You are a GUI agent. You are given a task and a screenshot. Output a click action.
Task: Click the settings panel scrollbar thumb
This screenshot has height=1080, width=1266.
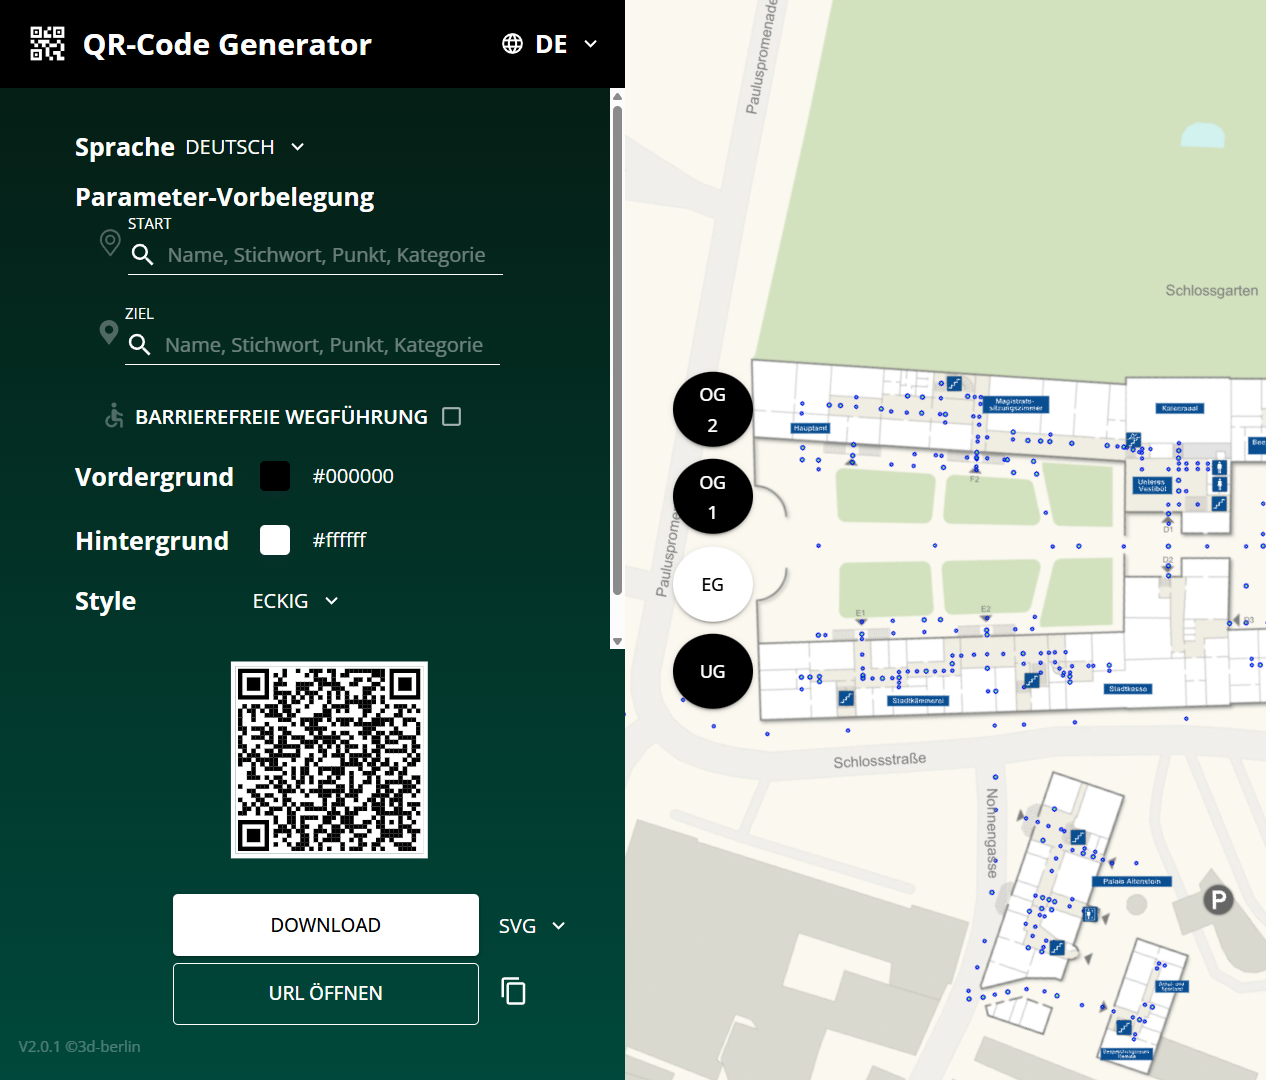[617, 350]
